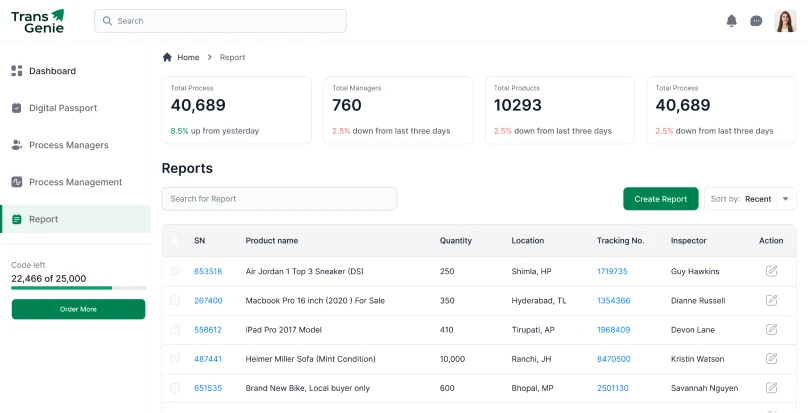808x413 pixels.
Task: Check the row for SN 651535
Action: coord(175,388)
